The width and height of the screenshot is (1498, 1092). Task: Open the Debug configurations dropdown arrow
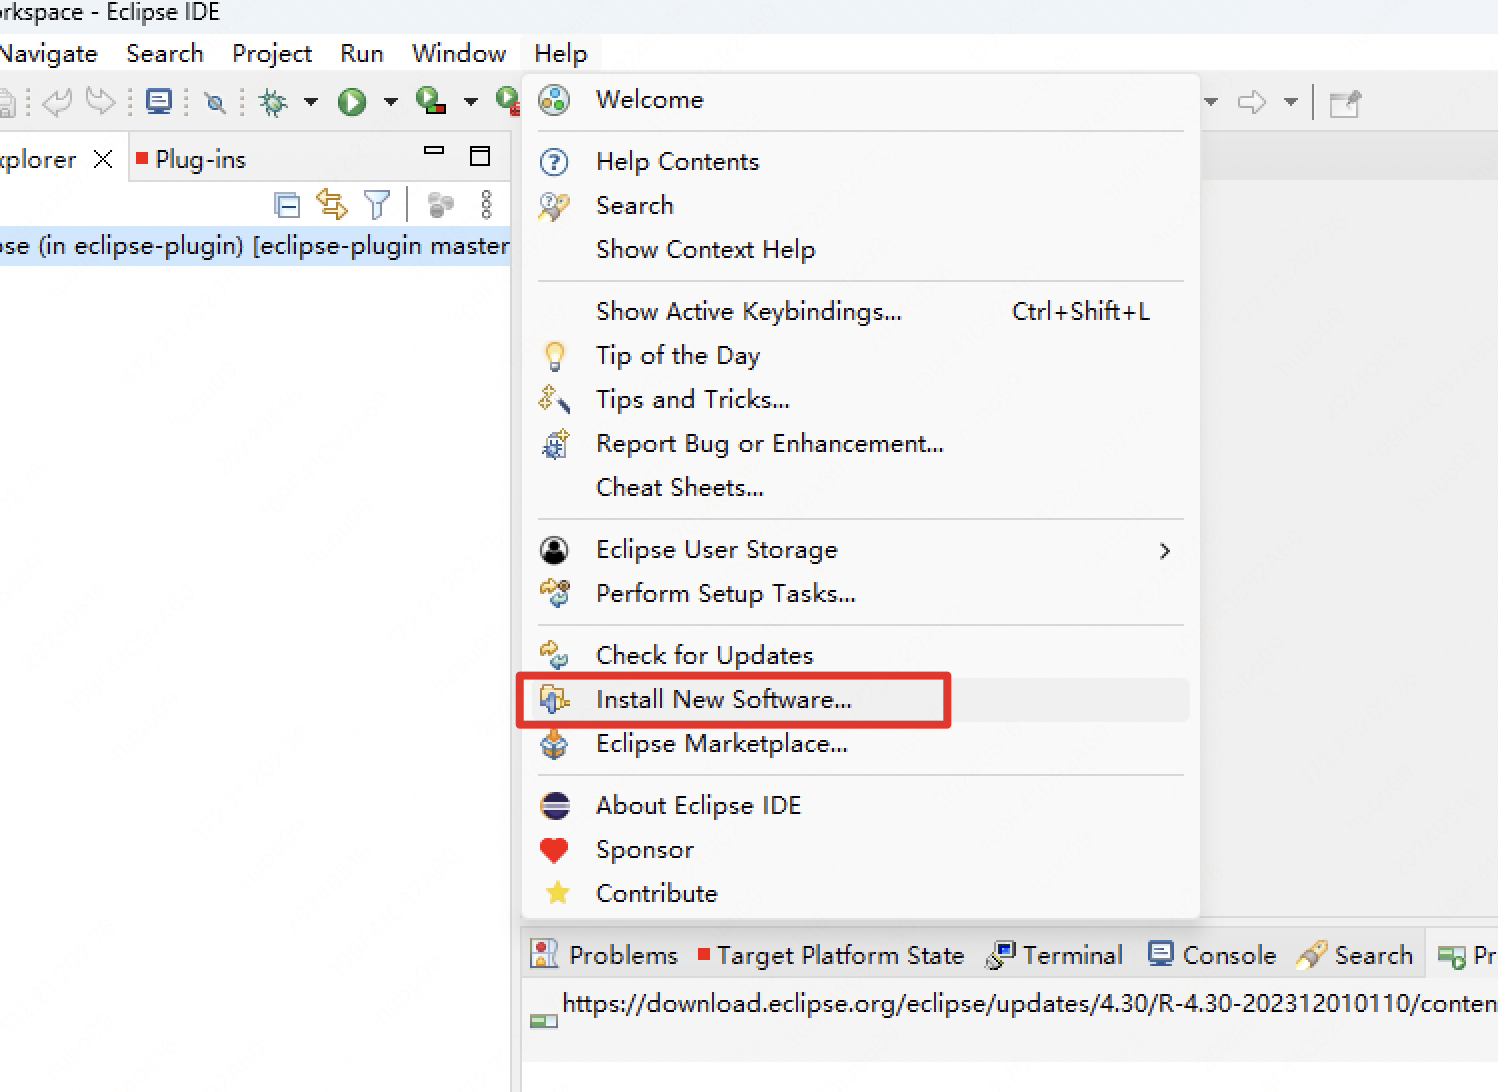(x=311, y=102)
